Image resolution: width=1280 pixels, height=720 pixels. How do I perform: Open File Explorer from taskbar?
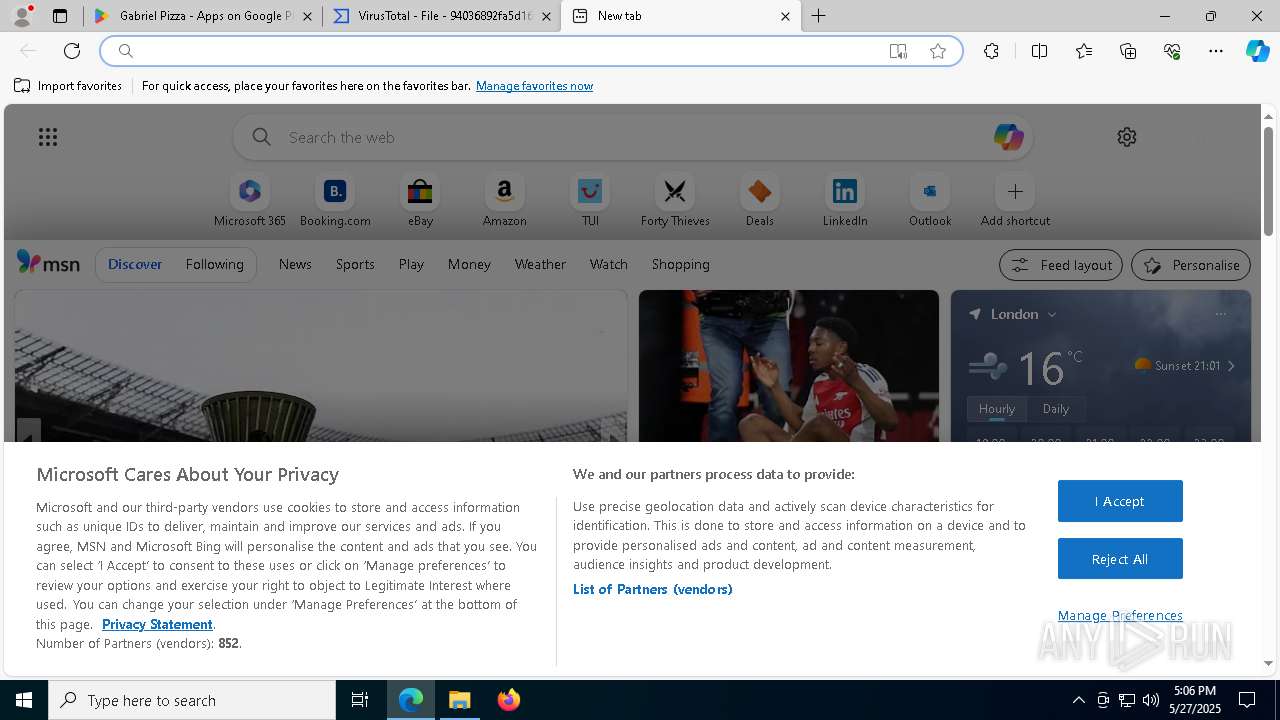tap(460, 700)
